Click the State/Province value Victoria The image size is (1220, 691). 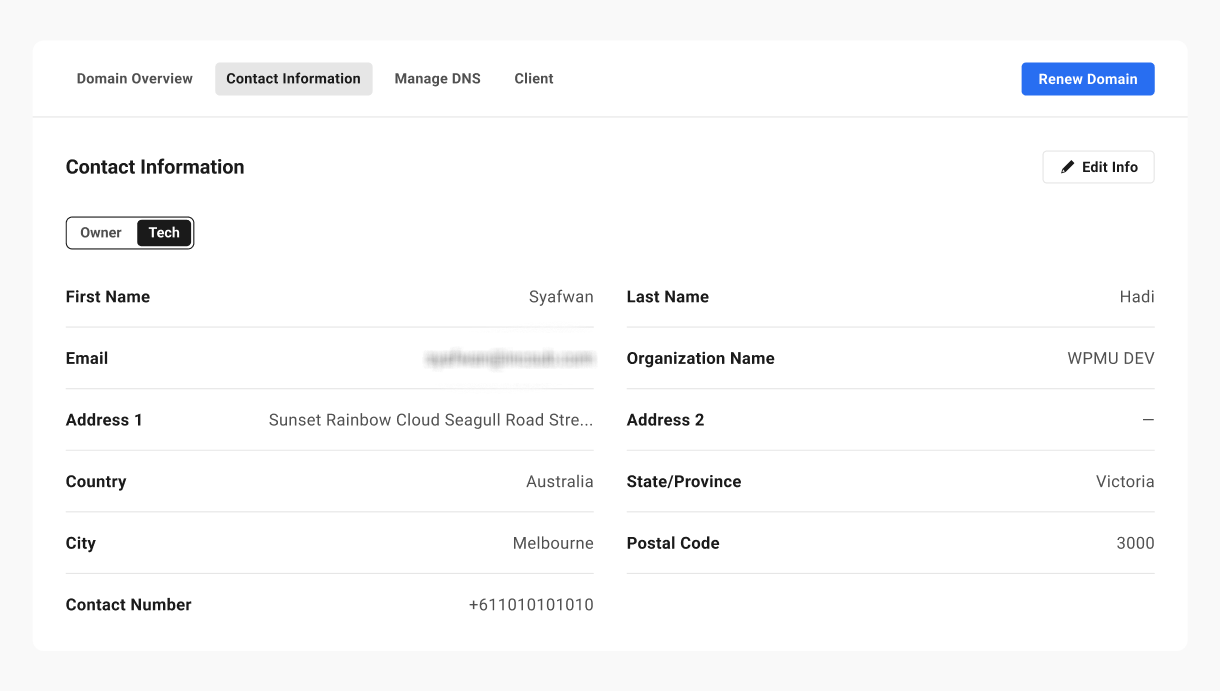(1125, 482)
